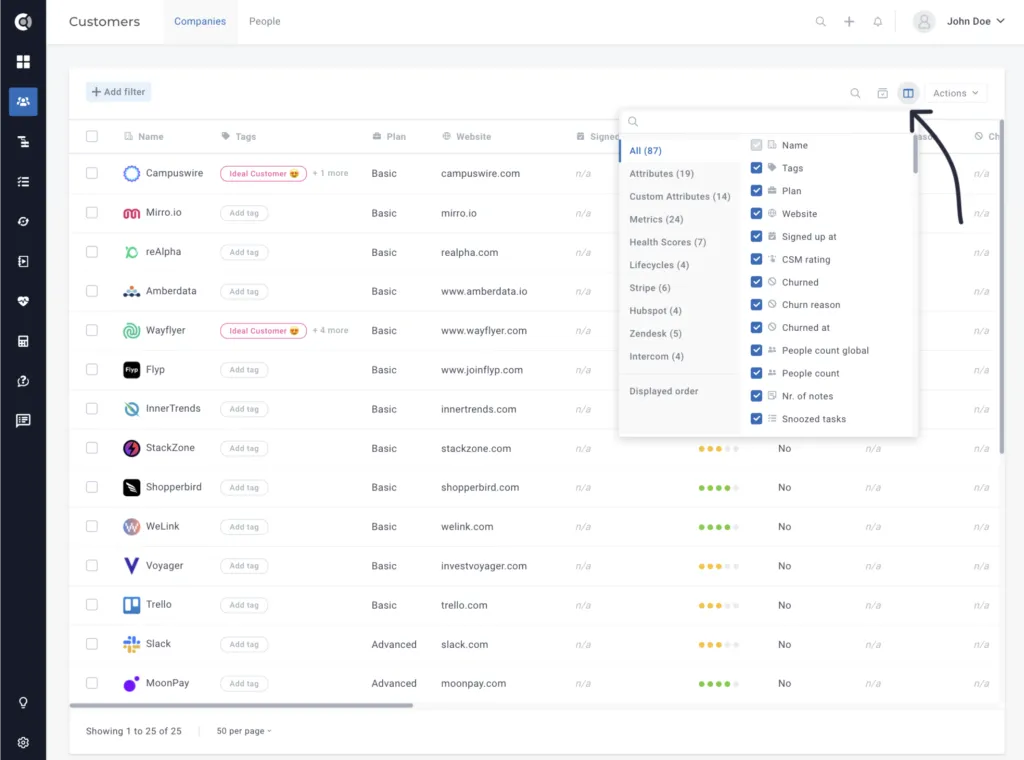Add a tag to Mirro.io
Screen dimensions: 1024x760
(x=244, y=213)
